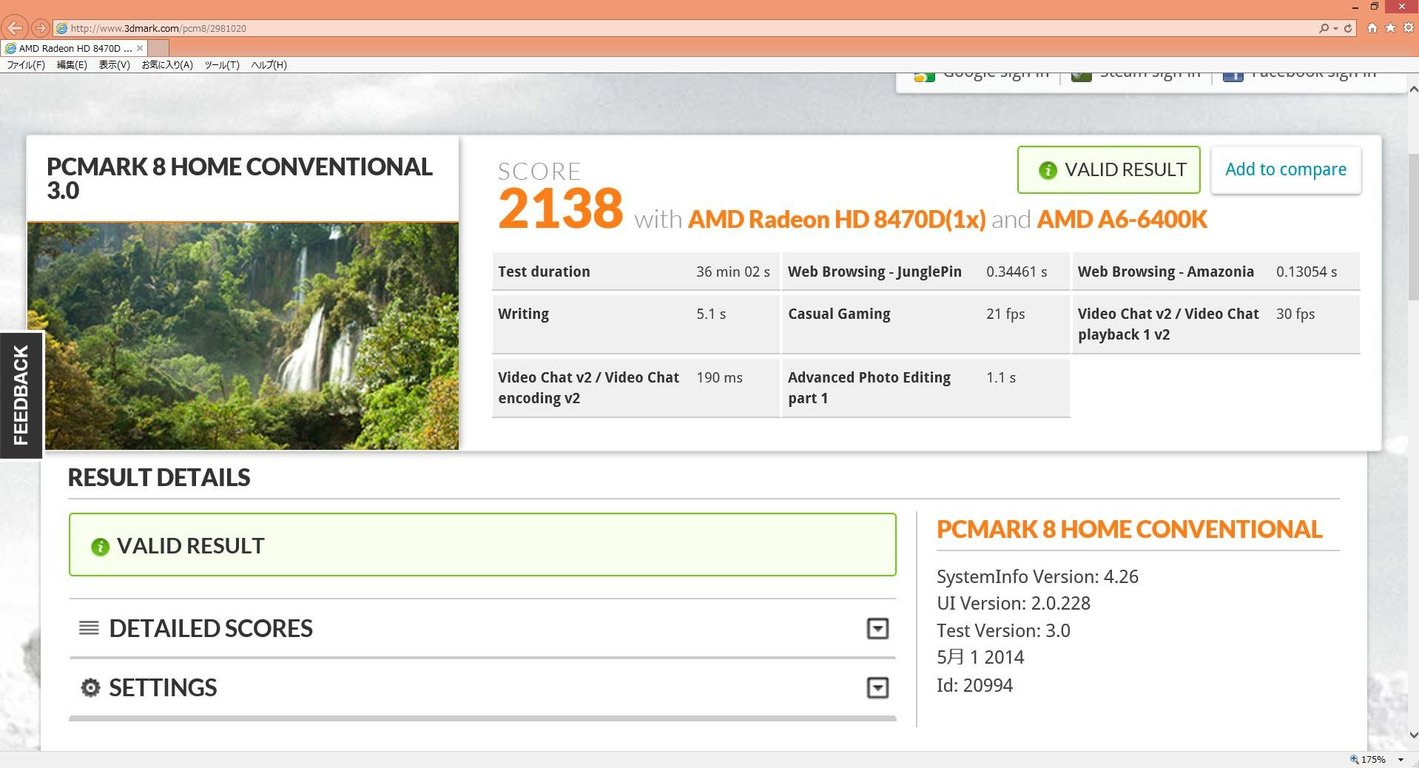Open the 編集(E) menu
Viewport: 1419px width, 768px height.
[x=72, y=65]
